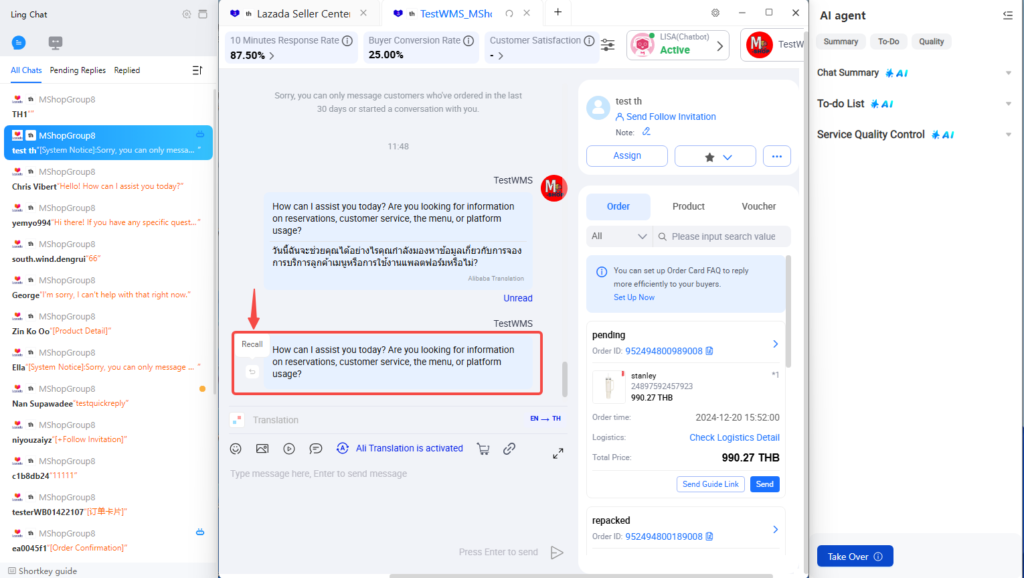Image resolution: width=1024 pixels, height=578 pixels.
Task: Click the link attachment icon
Action: [x=509, y=449]
